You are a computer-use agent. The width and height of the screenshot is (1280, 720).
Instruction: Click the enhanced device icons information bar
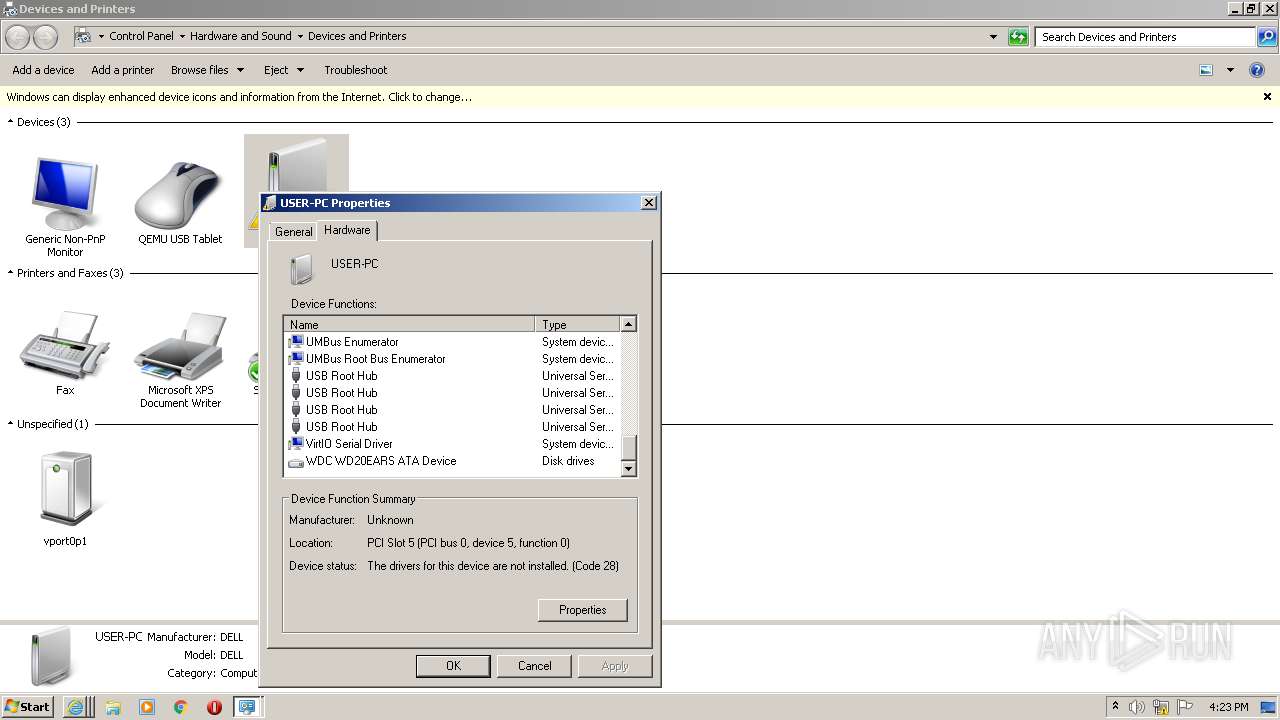pyautogui.click(x=240, y=97)
